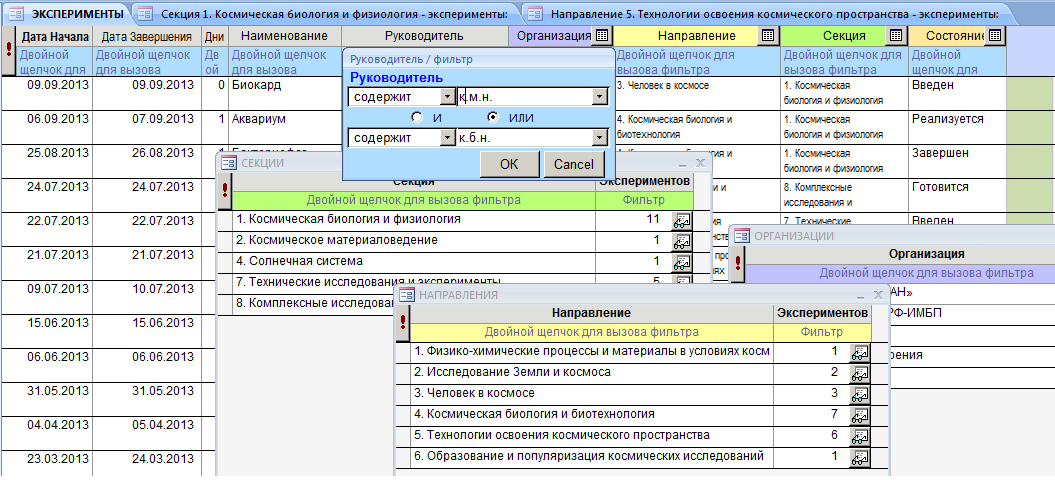1055x480 pixels.
Task: Click form icon in ОРГАНИЗАЦИИ window title bar
Action: coord(742,236)
